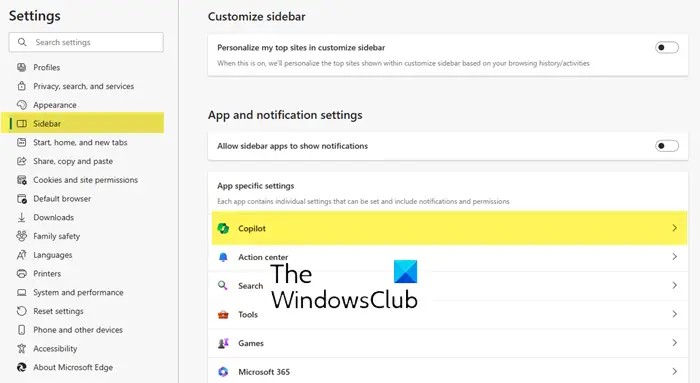700x383 pixels.
Task: Toggle Allow sidebar apps to show notifications
Action: [667, 146]
